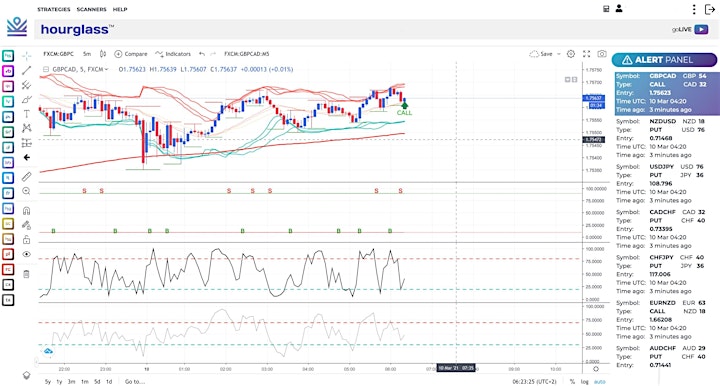This screenshot has height=386, width=720.
Task: Open the HELP menu
Action: tap(120, 9)
